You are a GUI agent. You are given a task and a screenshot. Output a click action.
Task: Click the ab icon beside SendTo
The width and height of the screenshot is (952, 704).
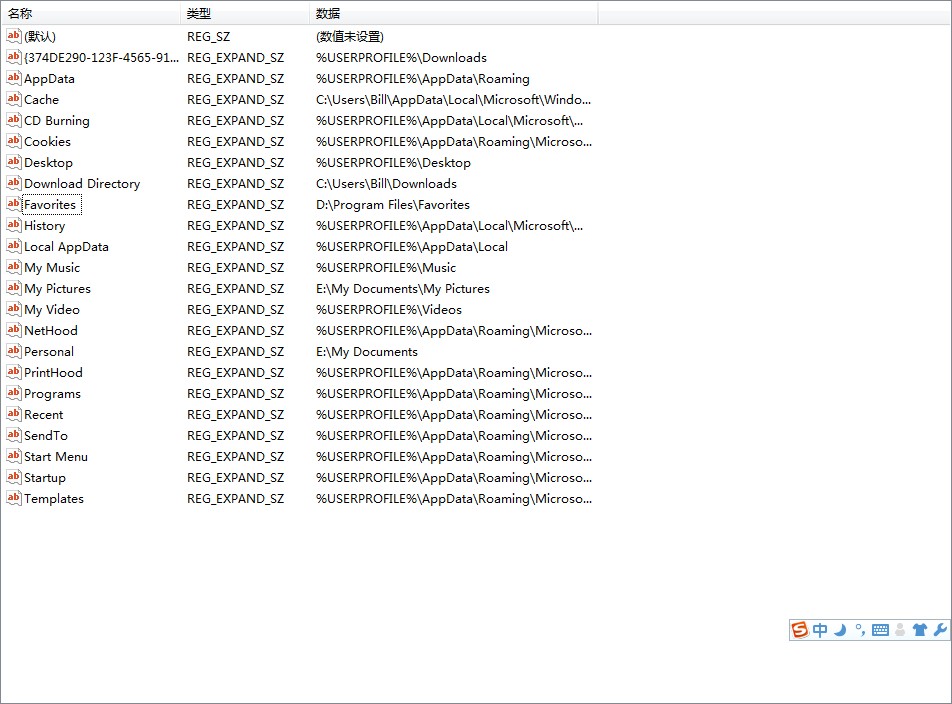[13, 435]
